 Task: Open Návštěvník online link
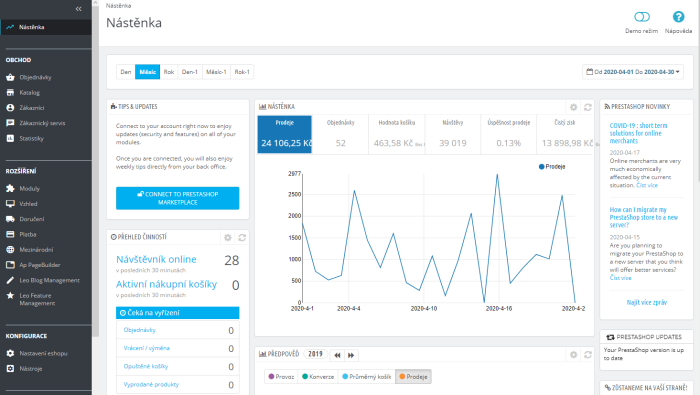pyautogui.click(x=156, y=259)
